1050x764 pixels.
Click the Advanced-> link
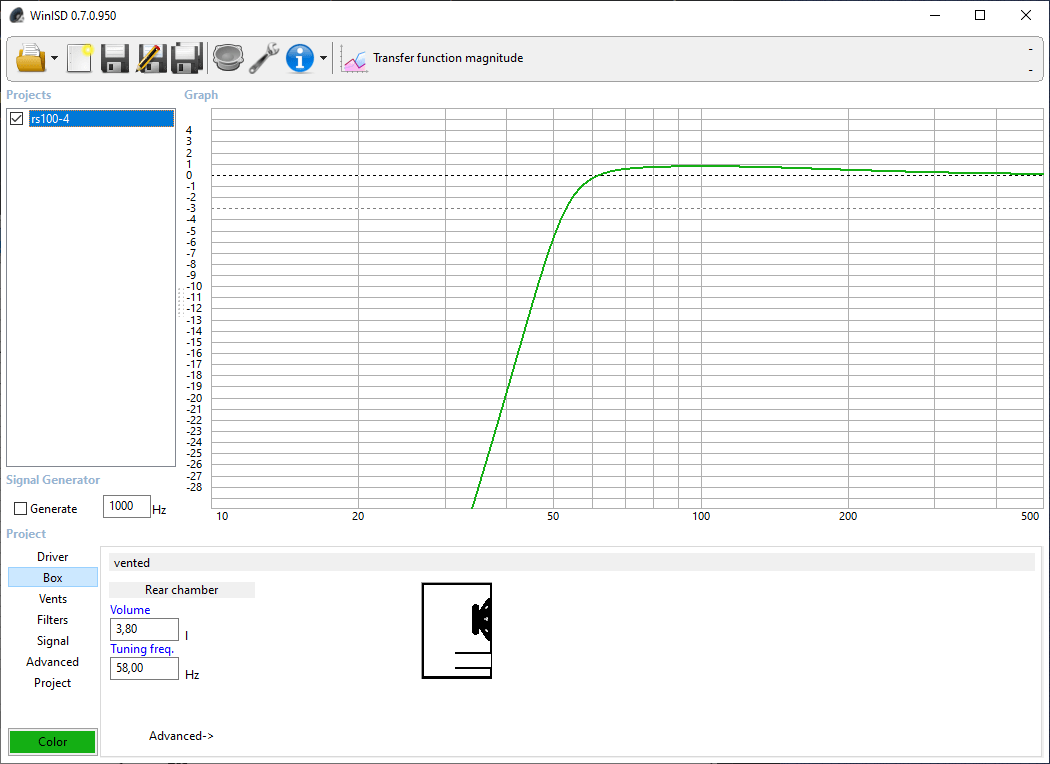(x=181, y=736)
